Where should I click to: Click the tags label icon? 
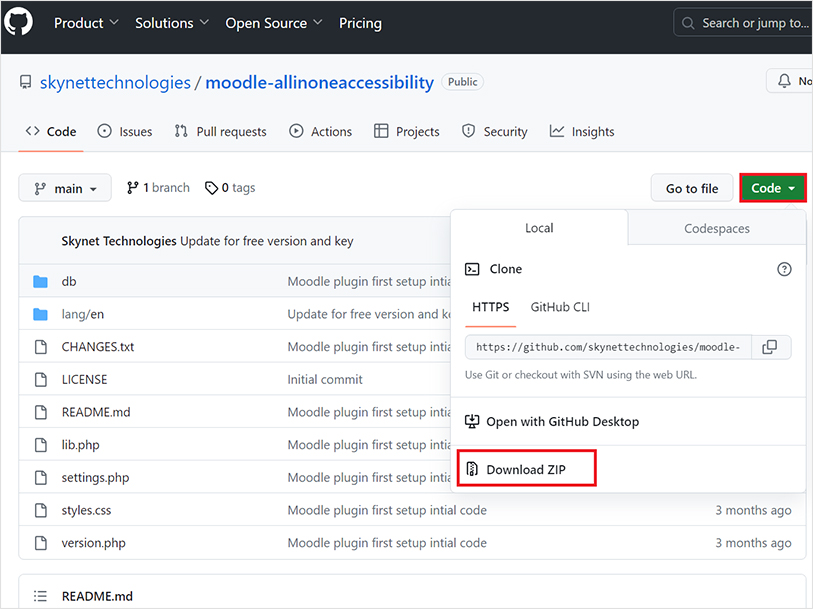tap(211, 188)
